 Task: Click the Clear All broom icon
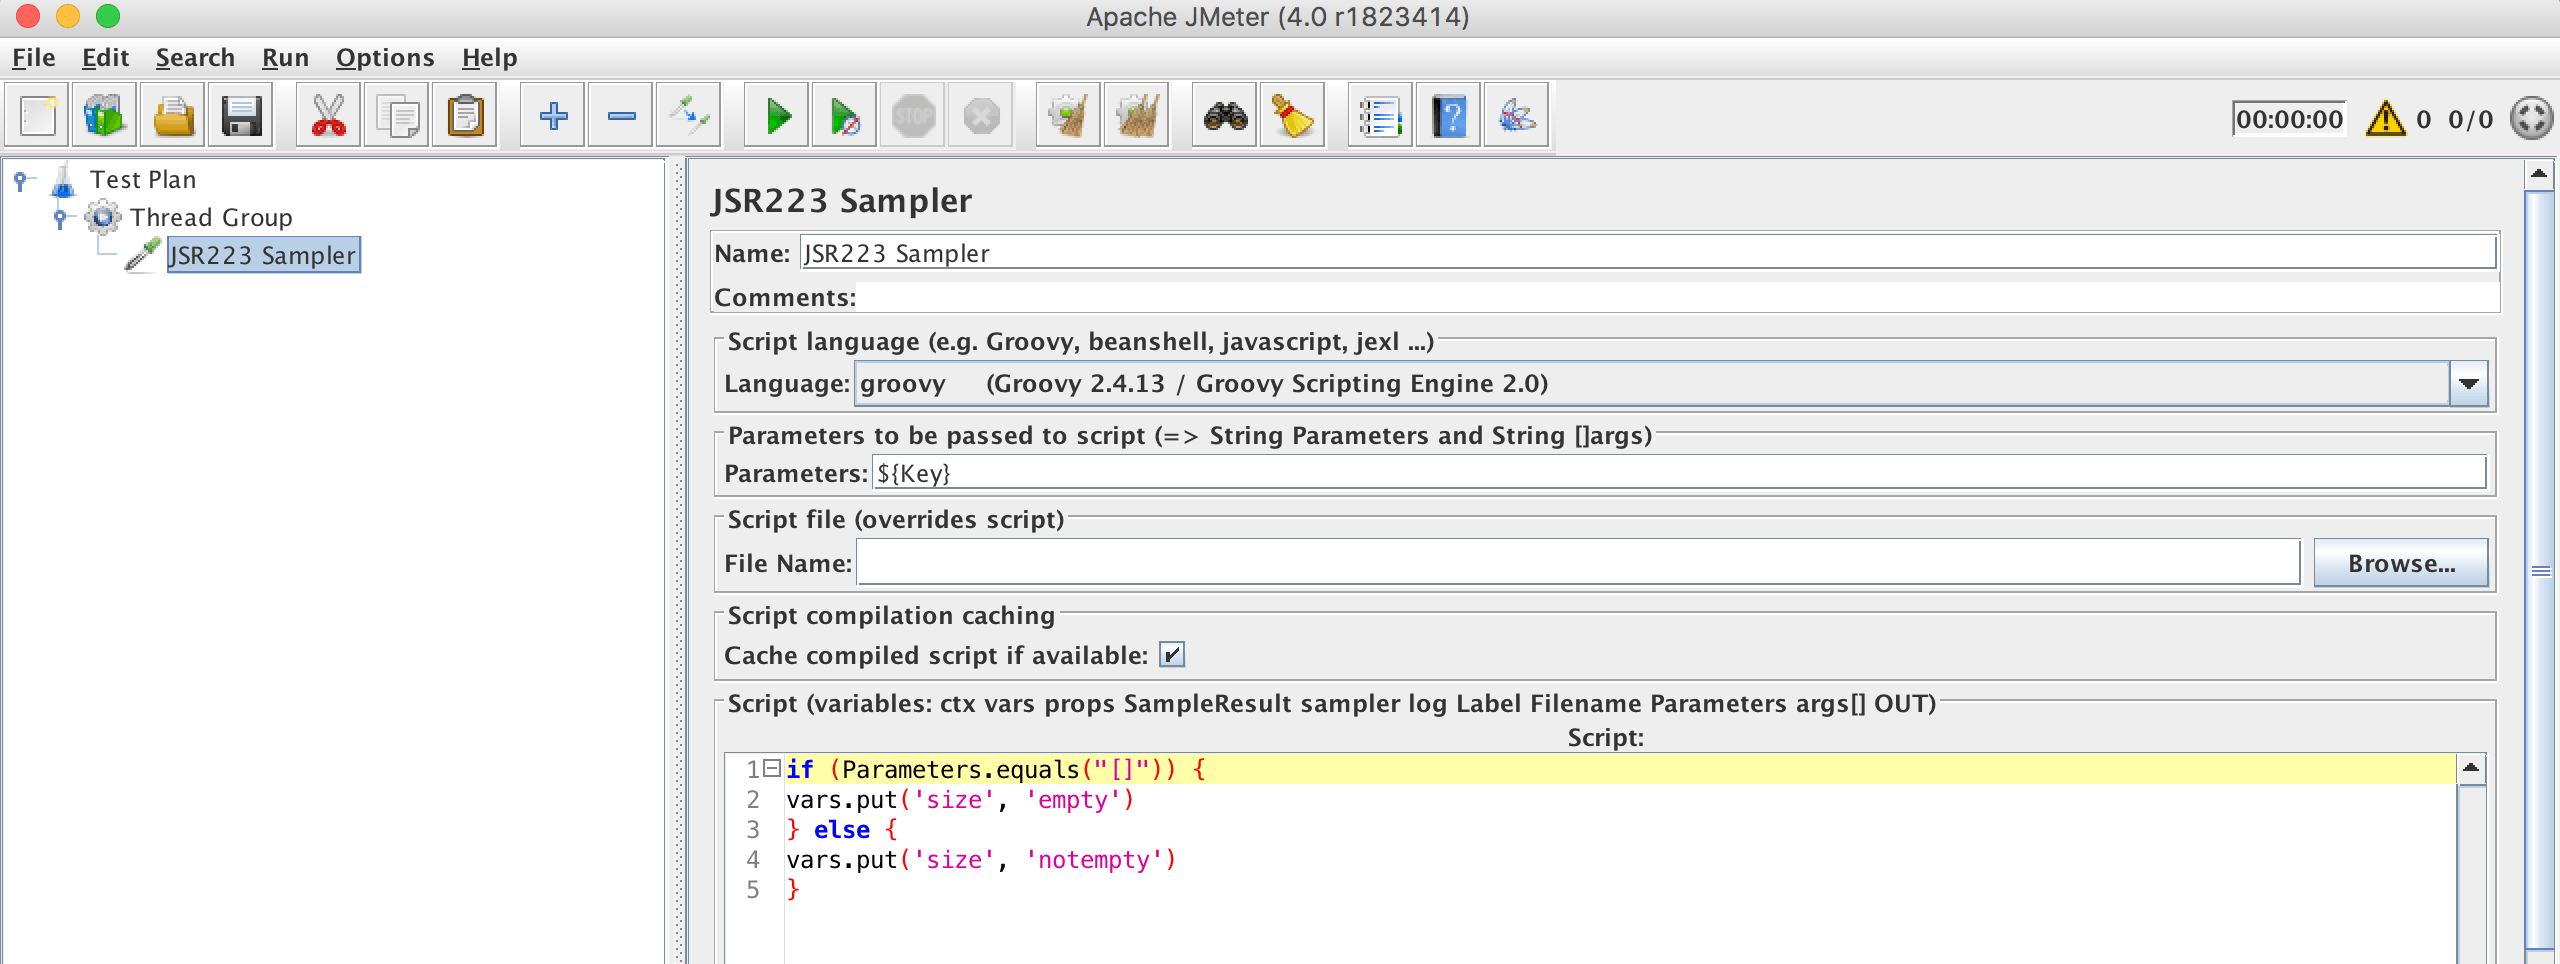pyautogui.click(x=1137, y=117)
